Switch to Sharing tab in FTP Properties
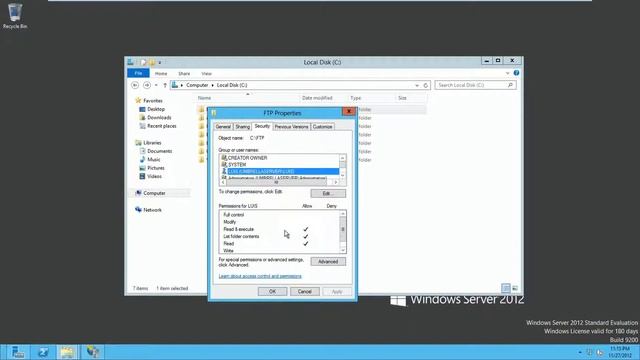 click(x=242, y=127)
